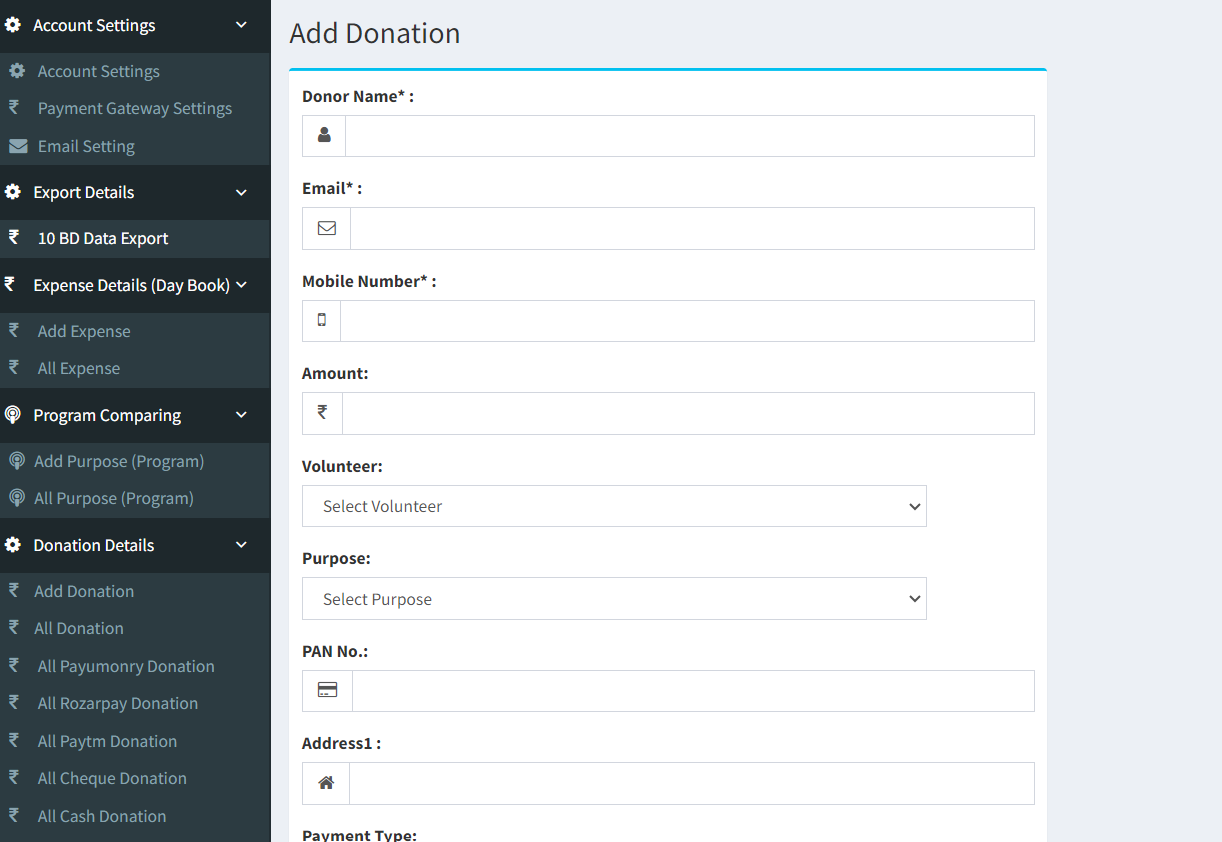Focus the Donor Name text field

690,136
